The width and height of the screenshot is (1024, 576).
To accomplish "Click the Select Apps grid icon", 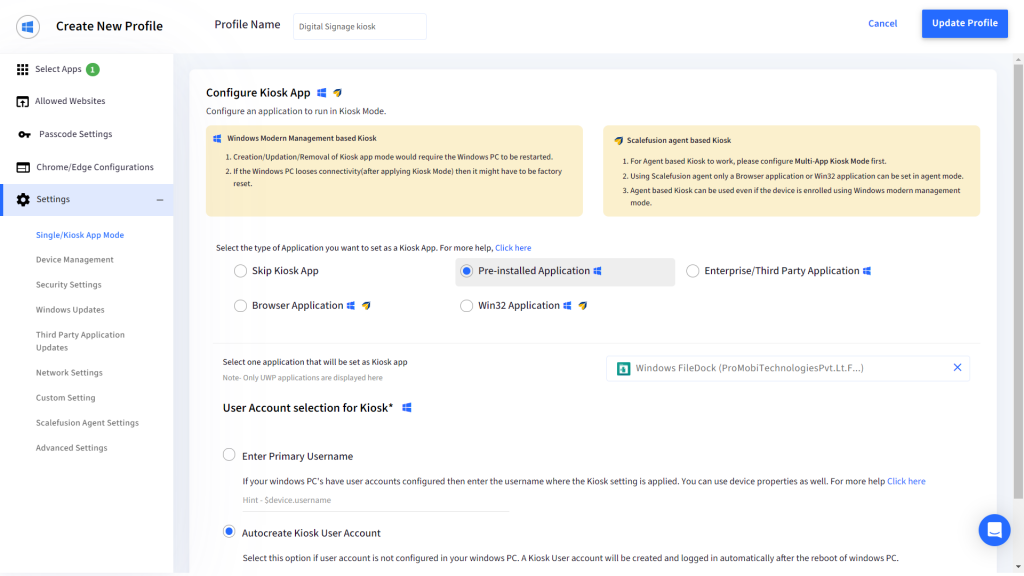I will pos(23,69).
